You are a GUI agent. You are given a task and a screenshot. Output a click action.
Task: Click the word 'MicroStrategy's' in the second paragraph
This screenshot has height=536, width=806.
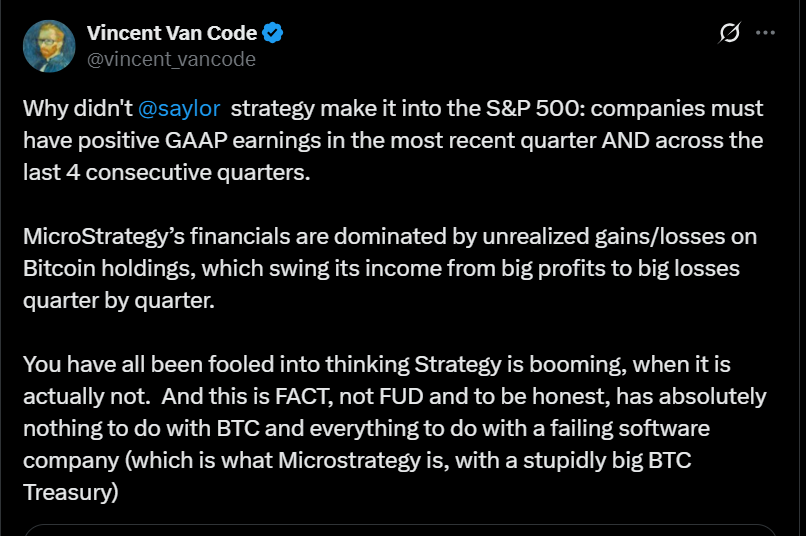(x=104, y=237)
